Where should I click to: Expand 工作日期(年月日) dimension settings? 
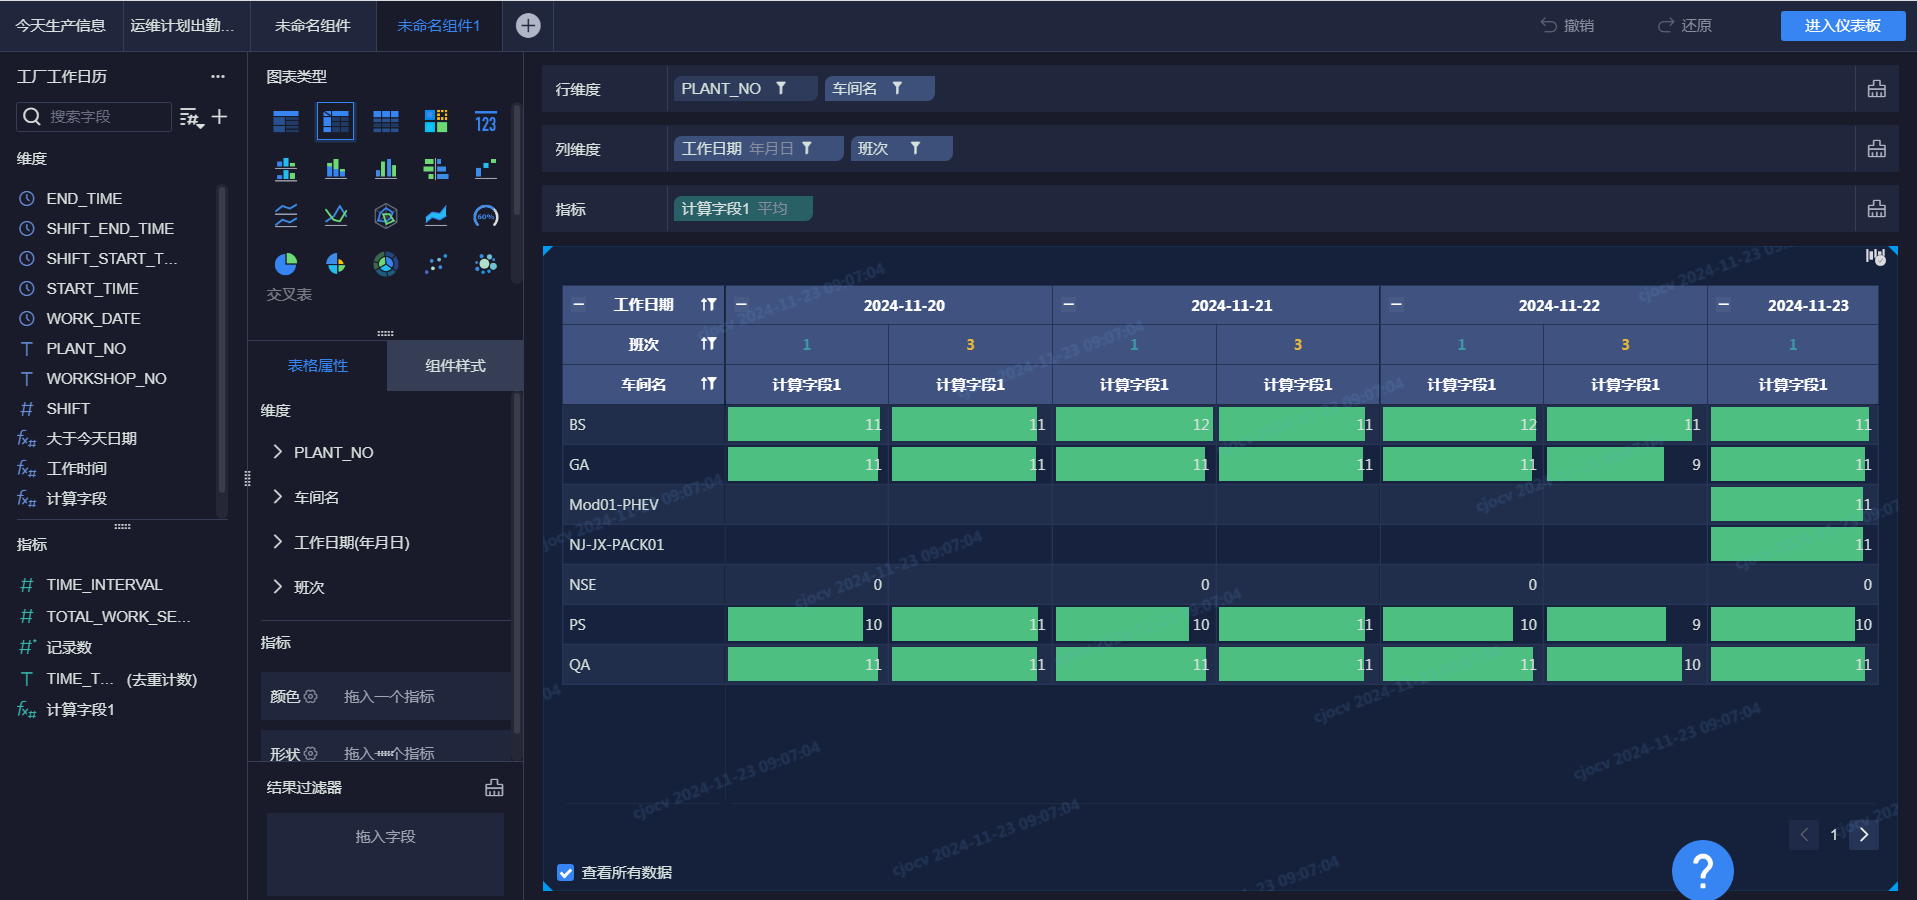tap(278, 542)
